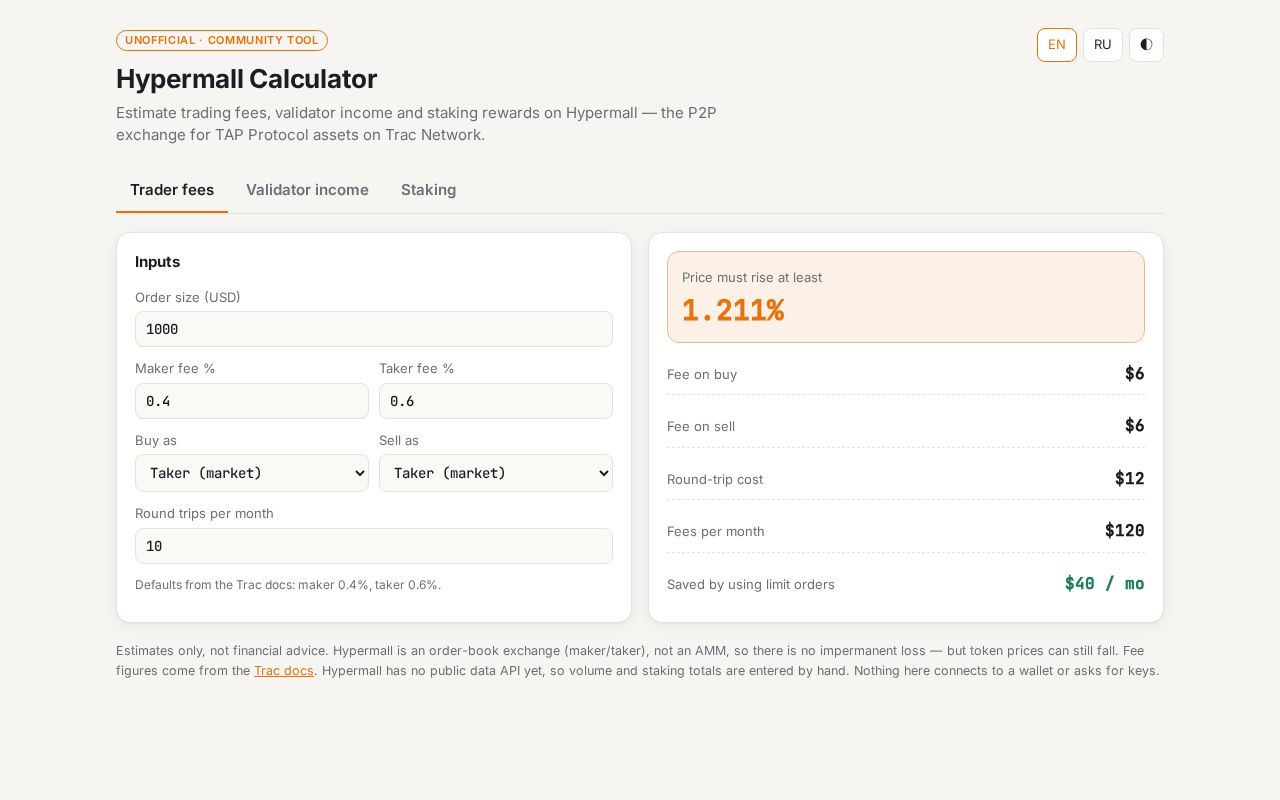Viewport: 1280px width, 800px height.
Task: Follow the Trac docs link
Action: (x=284, y=671)
